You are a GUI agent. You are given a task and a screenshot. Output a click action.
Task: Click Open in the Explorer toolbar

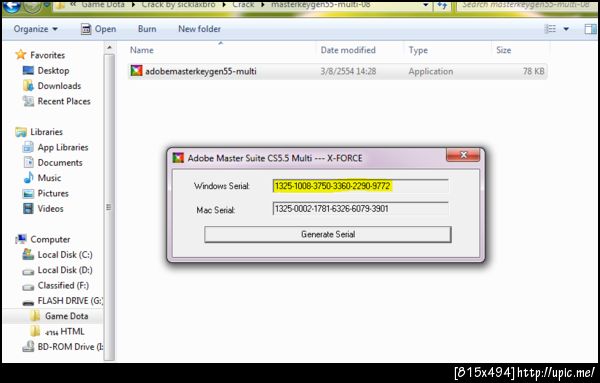pyautogui.click(x=98, y=29)
